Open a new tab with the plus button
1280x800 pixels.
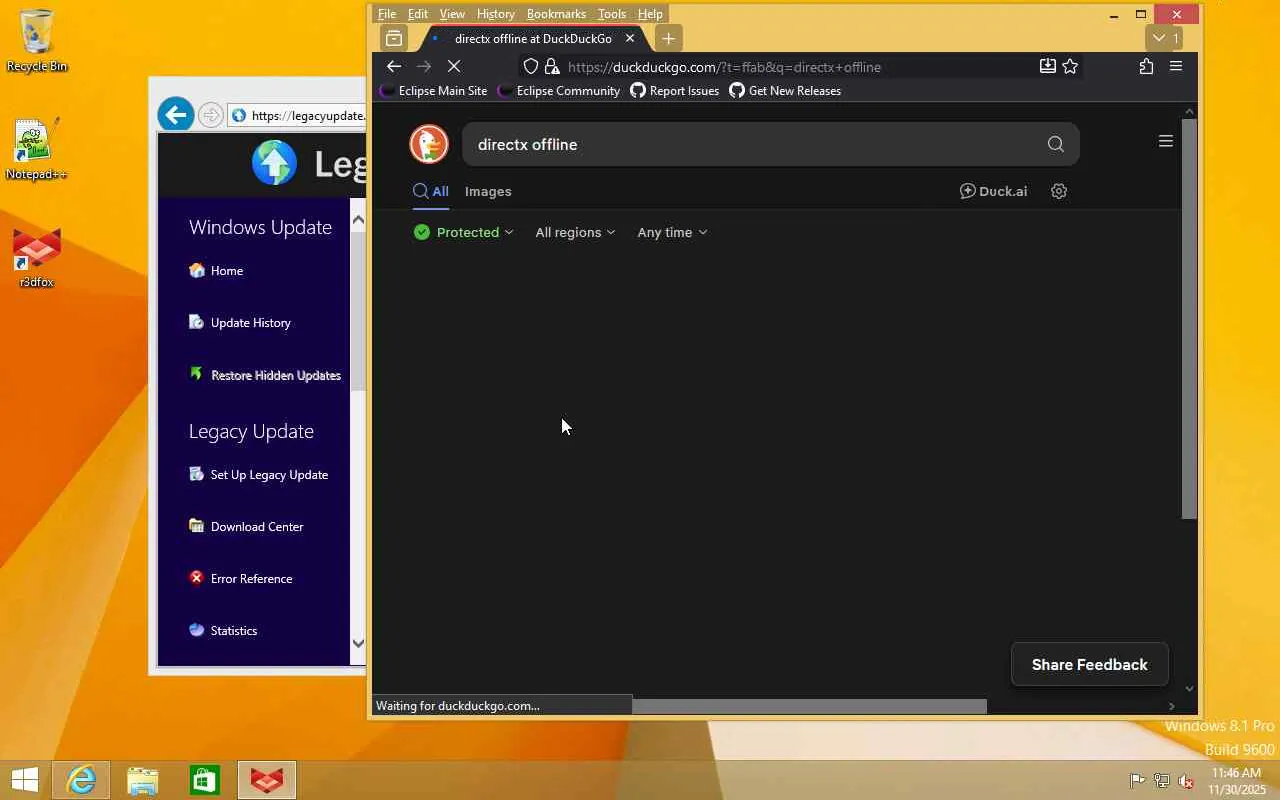[x=668, y=38]
